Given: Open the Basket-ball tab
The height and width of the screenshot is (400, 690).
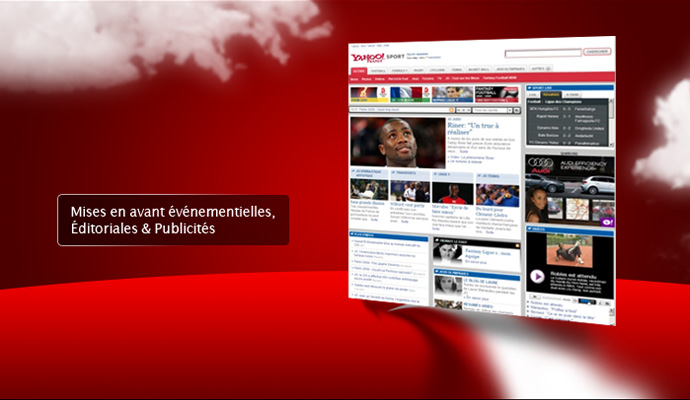Looking at the screenshot, I should pos(479,70).
